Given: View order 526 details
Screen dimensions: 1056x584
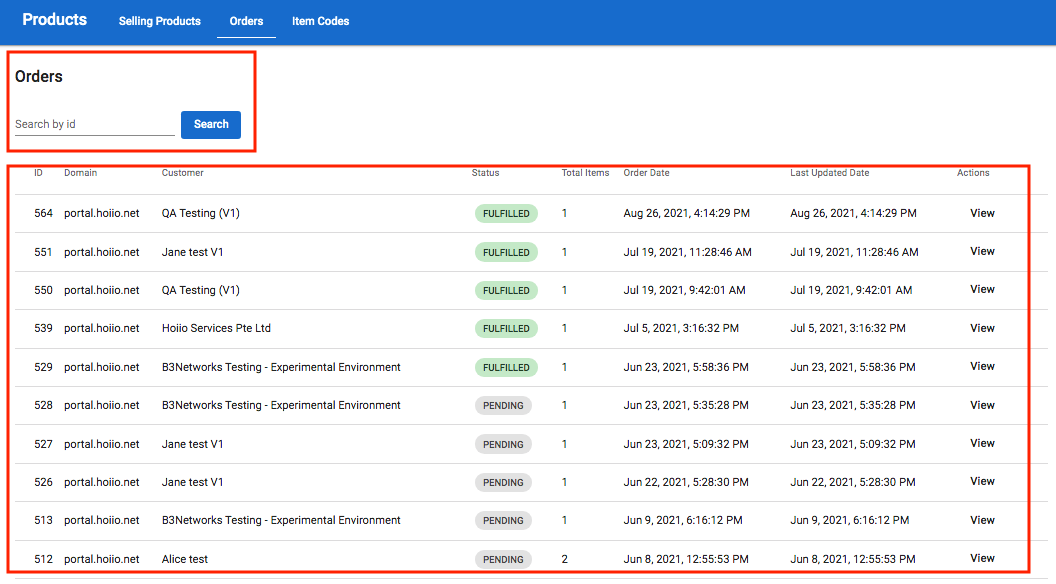Looking at the screenshot, I should pos(982,482).
